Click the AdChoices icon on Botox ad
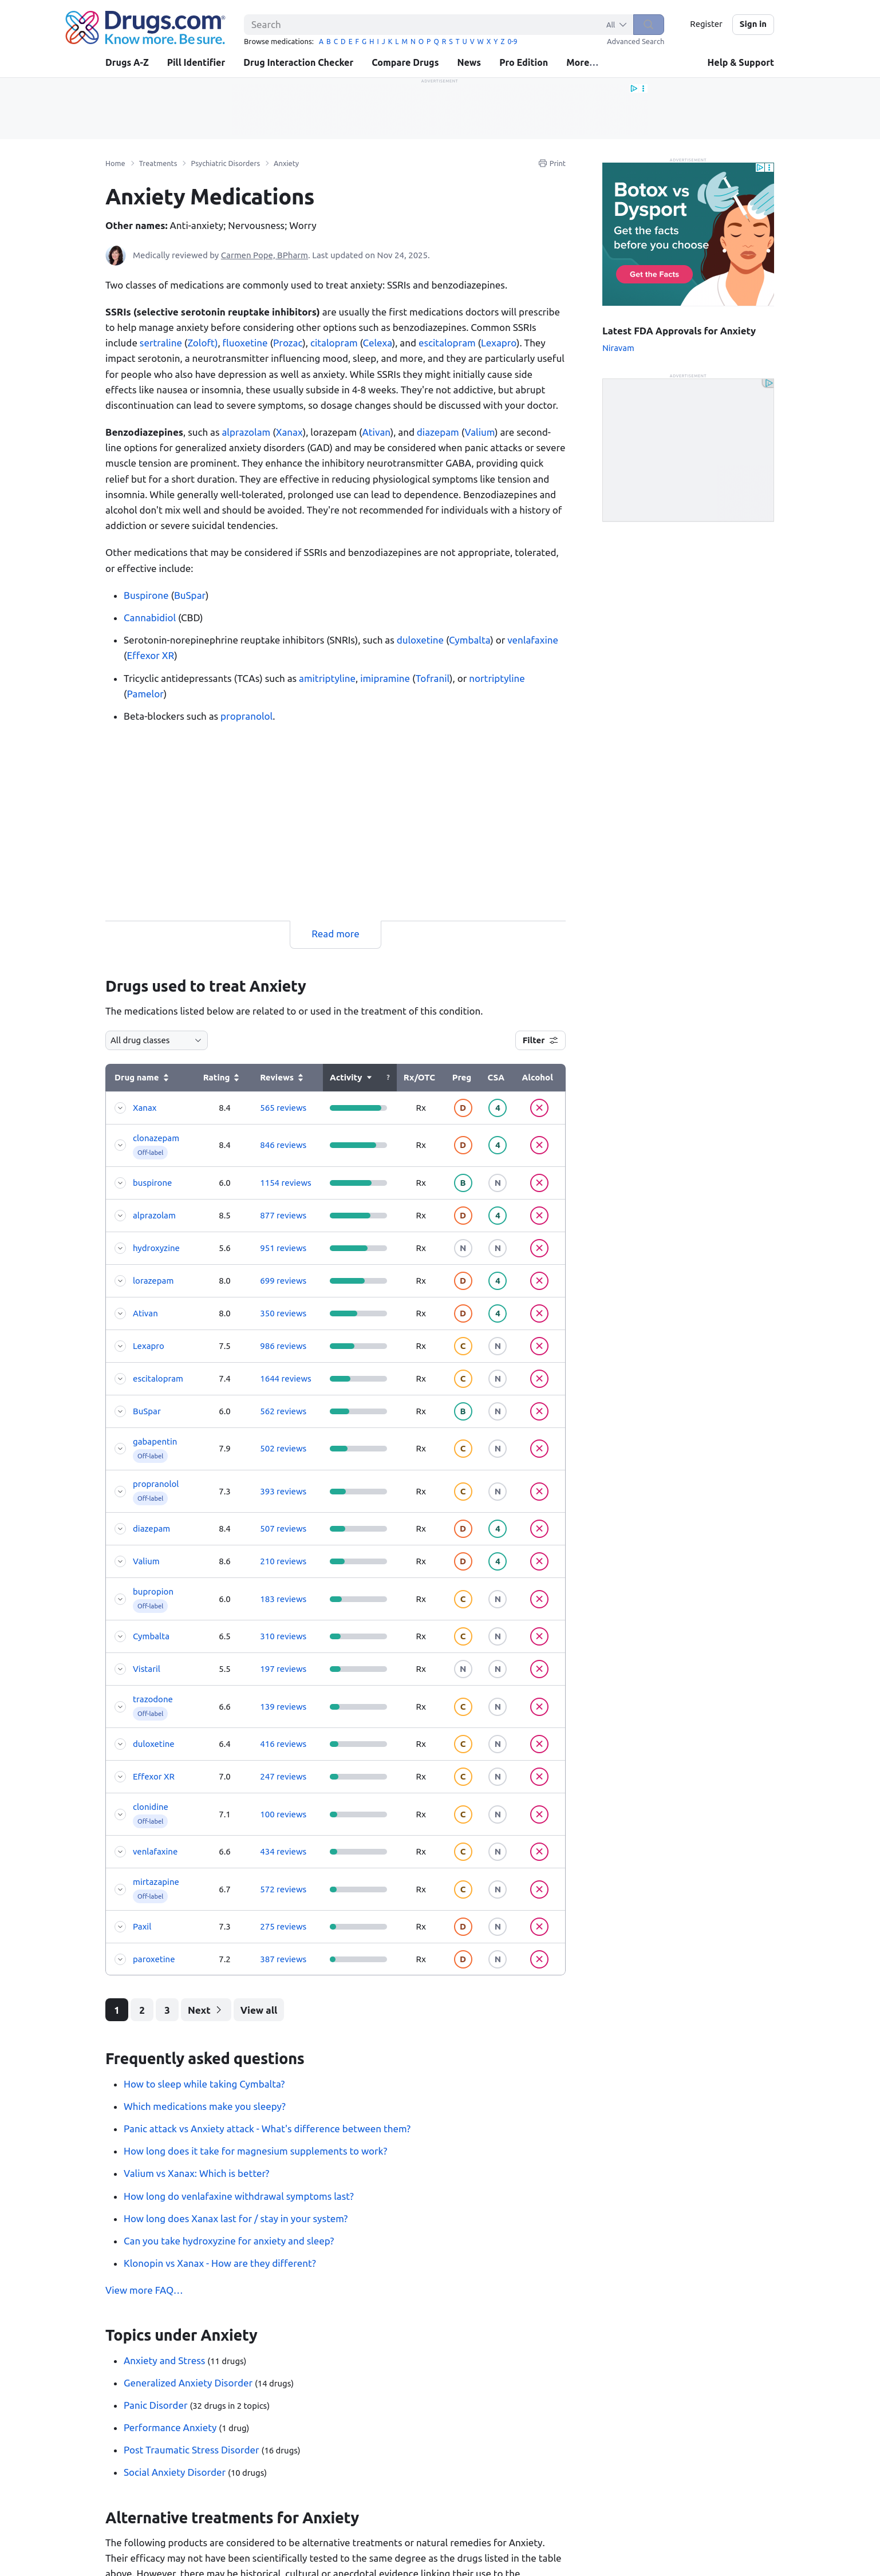 tap(760, 167)
